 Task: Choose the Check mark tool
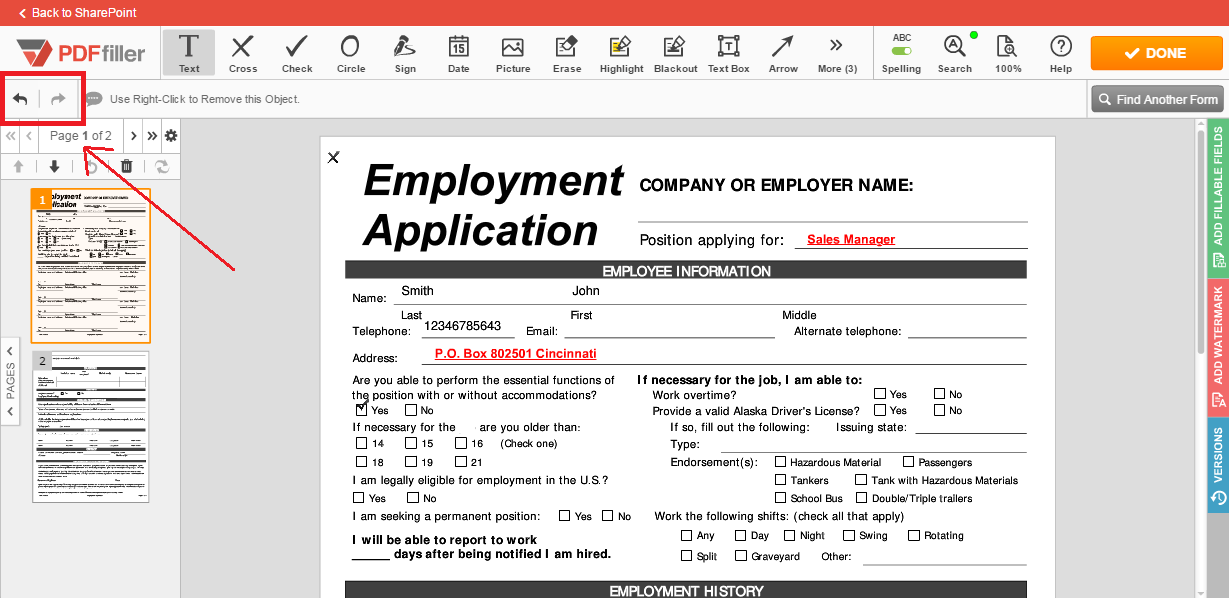297,53
